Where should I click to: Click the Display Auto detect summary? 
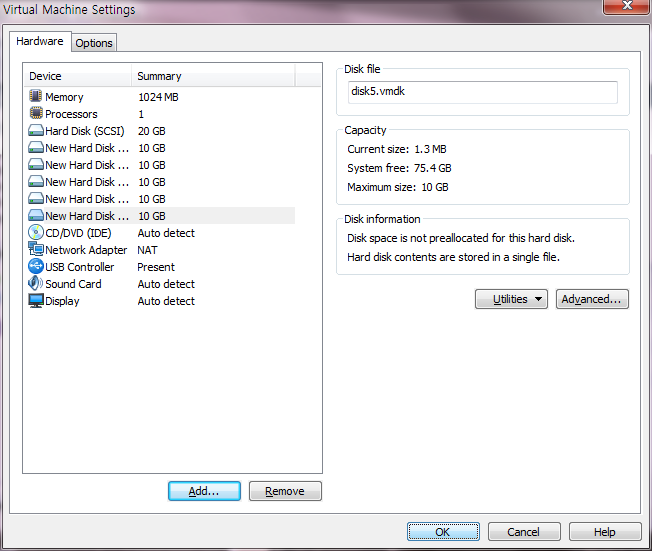point(166,301)
